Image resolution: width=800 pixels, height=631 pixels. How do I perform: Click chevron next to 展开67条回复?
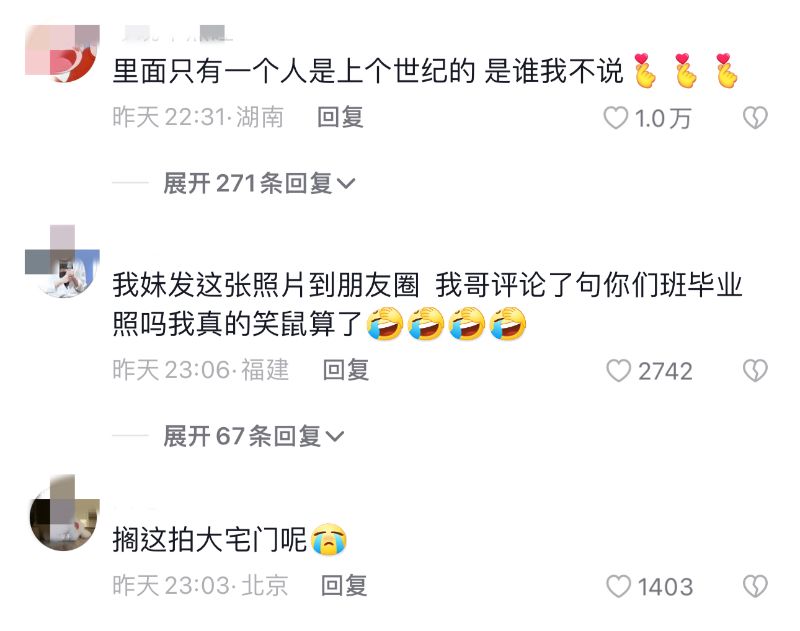coord(335,437)
